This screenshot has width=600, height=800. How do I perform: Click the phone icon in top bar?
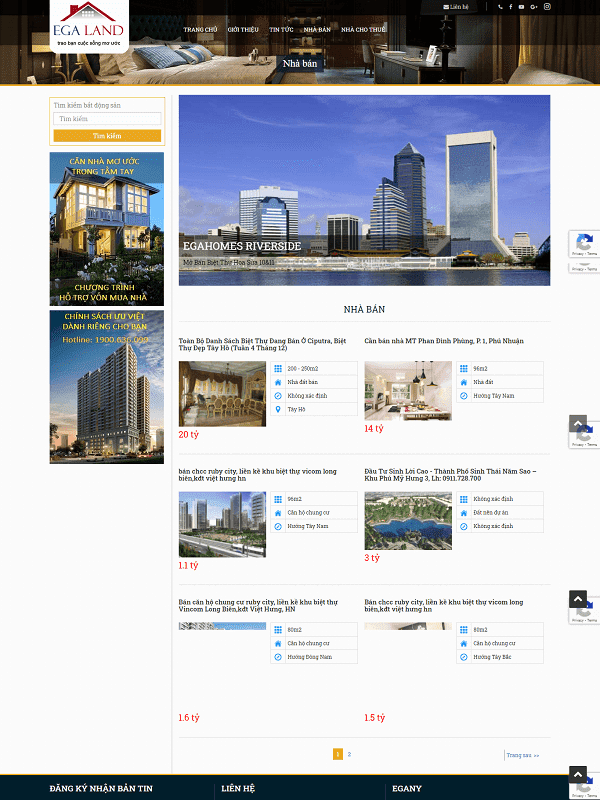pyautogui.click(x=499, y=7)
